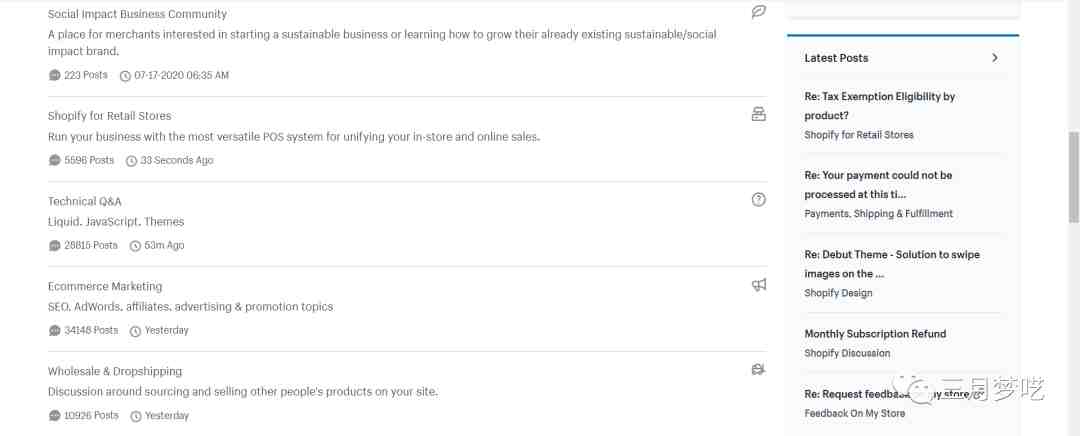Click the question mark icon for Technical Q&A
Image resolution: width=1080 pixels, height=436 pixels.
click(758, 200)
